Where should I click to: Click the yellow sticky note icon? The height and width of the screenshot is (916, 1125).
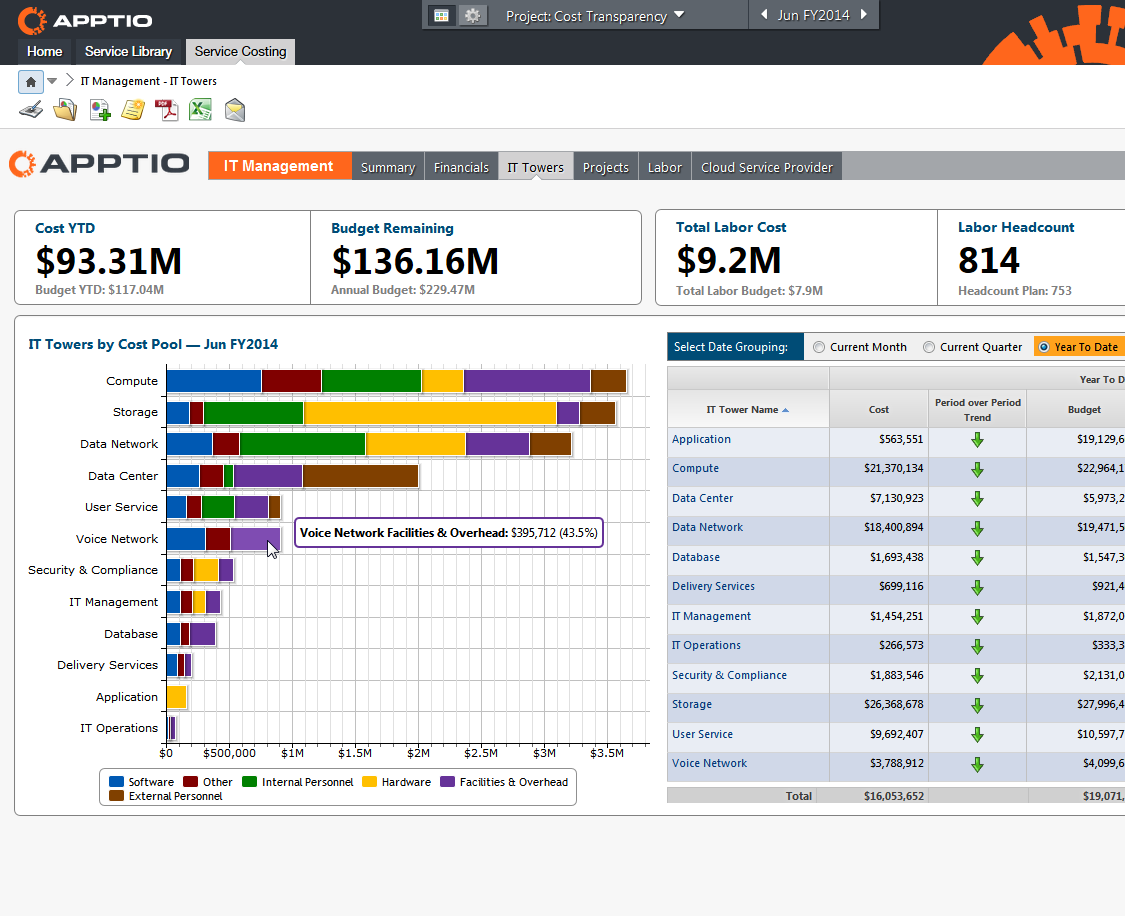tap(133, 110)
